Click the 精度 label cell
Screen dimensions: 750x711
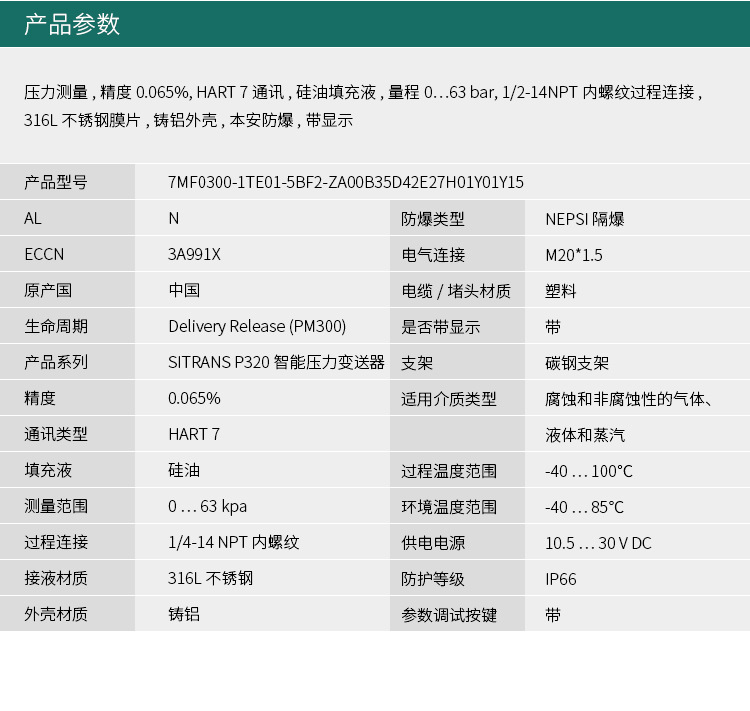click(x=67, y=398)
